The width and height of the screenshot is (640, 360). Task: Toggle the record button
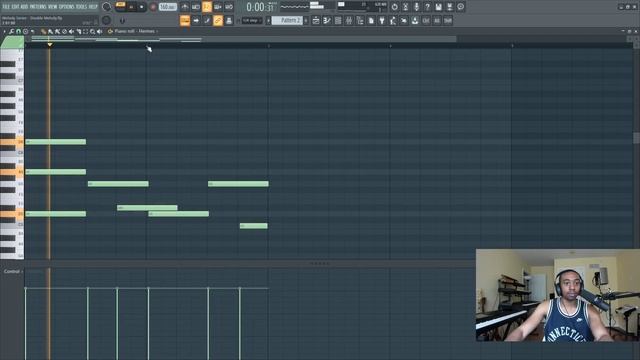[153, 7]
